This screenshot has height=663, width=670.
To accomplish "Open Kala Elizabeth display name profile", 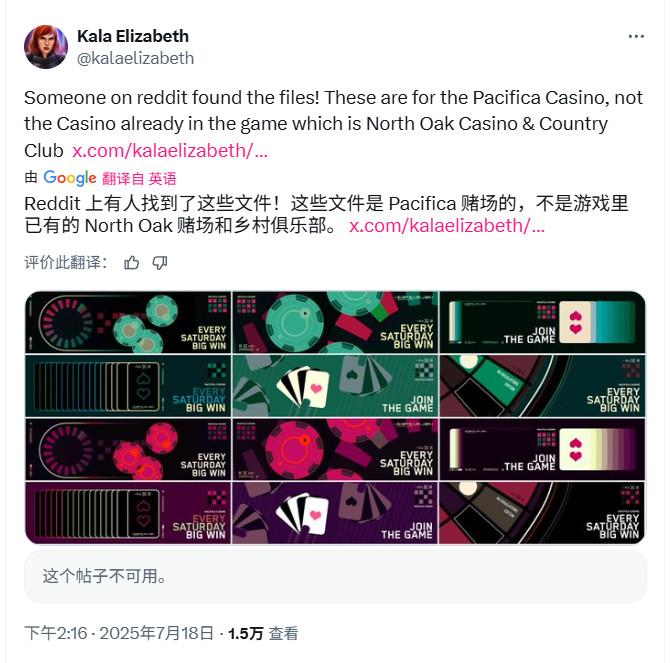I will click(133, 36).
